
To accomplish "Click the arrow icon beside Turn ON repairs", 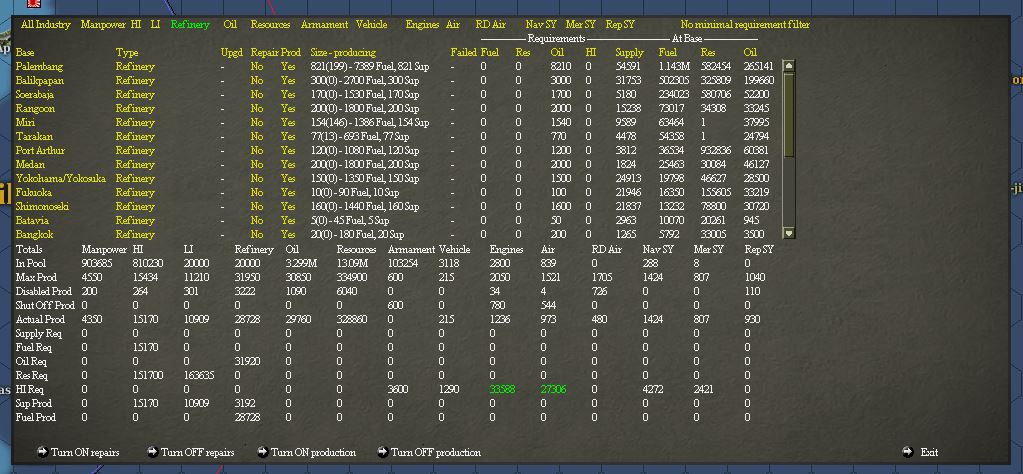I will pos(42,452).
